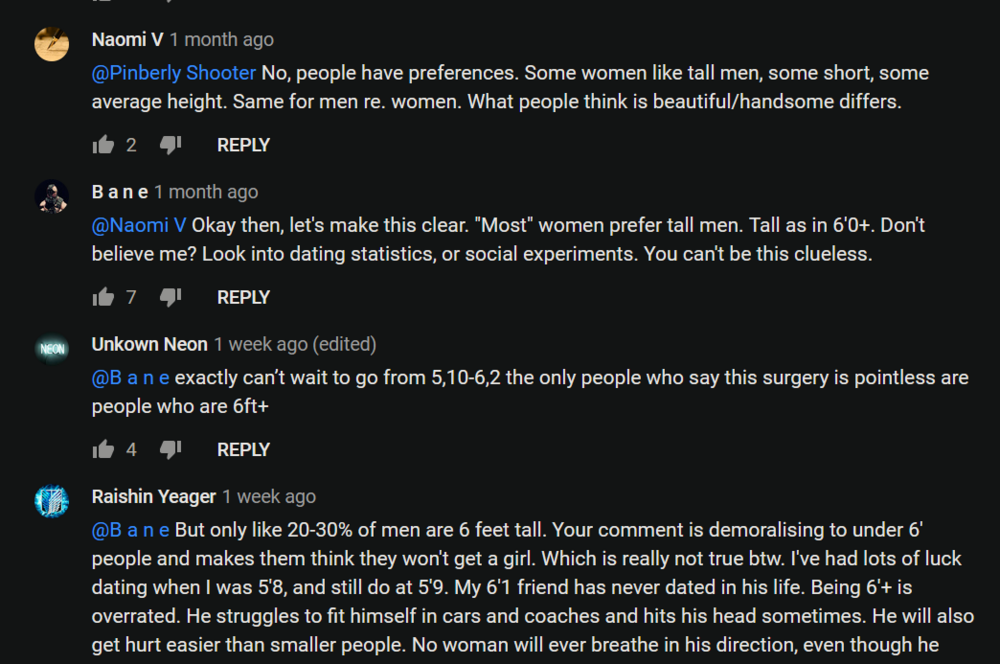The height and width of the screenshot is (664, 1000).
Task: Reply to Naomi V's comment
Action: coord(243,145)
